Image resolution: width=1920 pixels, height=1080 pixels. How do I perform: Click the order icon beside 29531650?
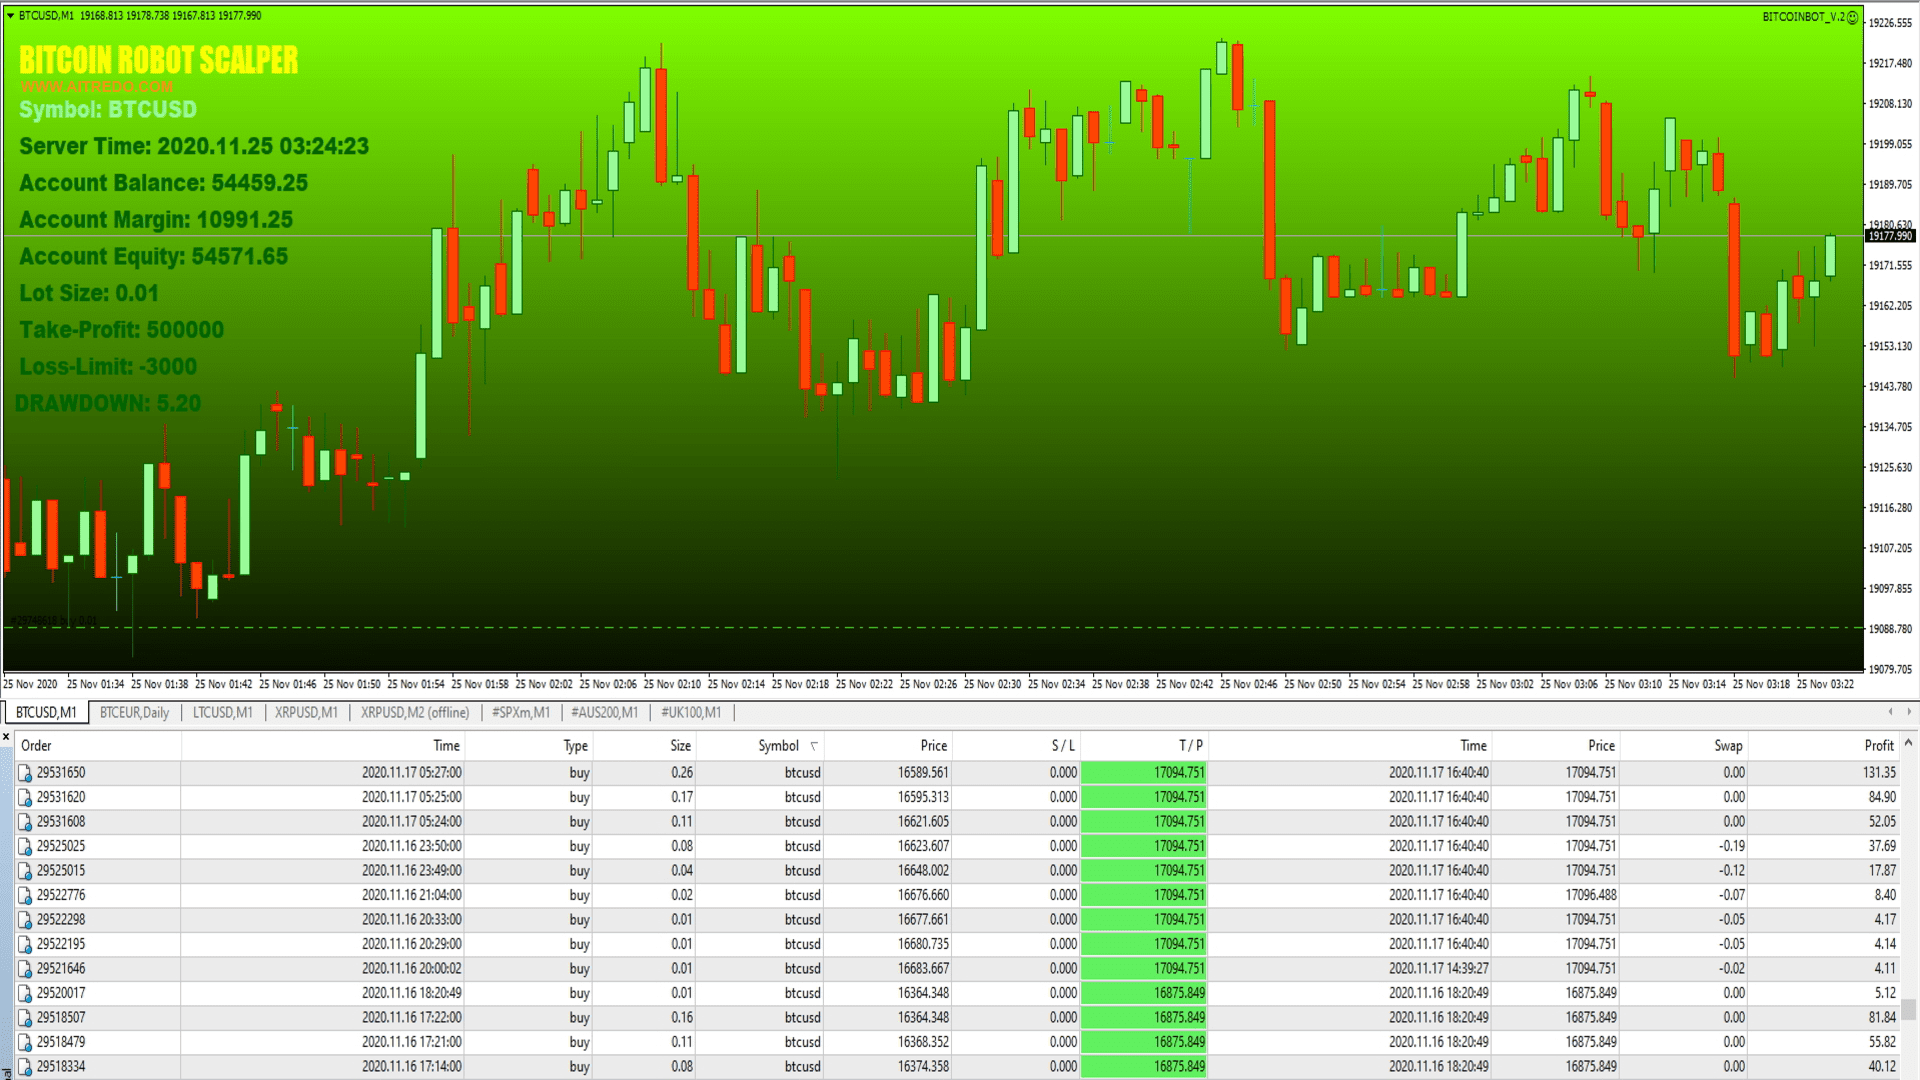point(25,773)
